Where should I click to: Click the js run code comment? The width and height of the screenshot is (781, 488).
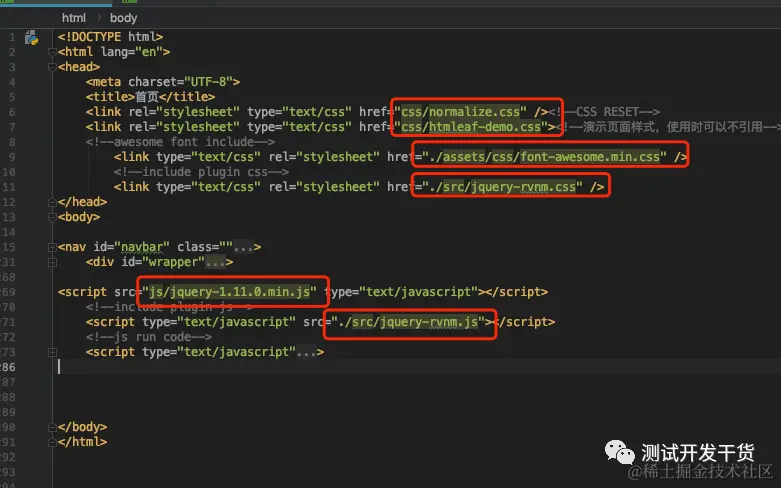pos(148,337)
